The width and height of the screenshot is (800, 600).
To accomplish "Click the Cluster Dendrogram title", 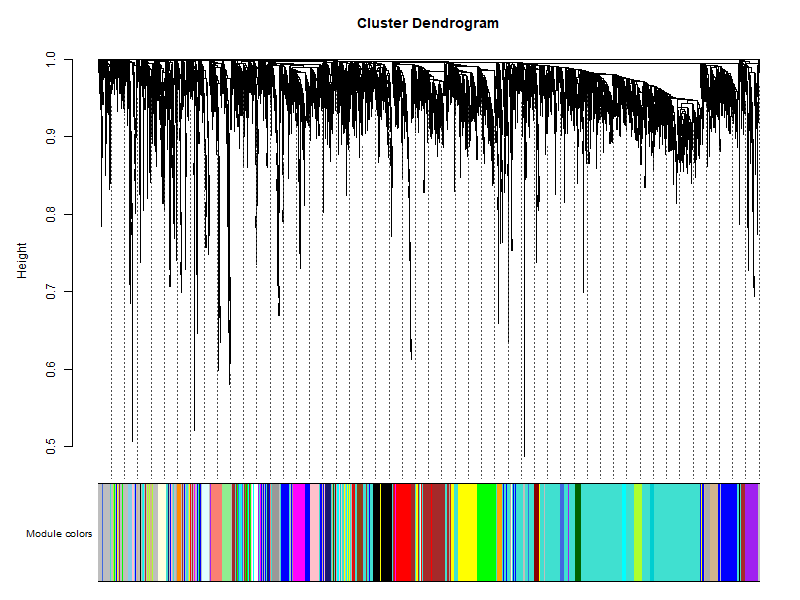I will pyautogui.click(x=427, y=23).
